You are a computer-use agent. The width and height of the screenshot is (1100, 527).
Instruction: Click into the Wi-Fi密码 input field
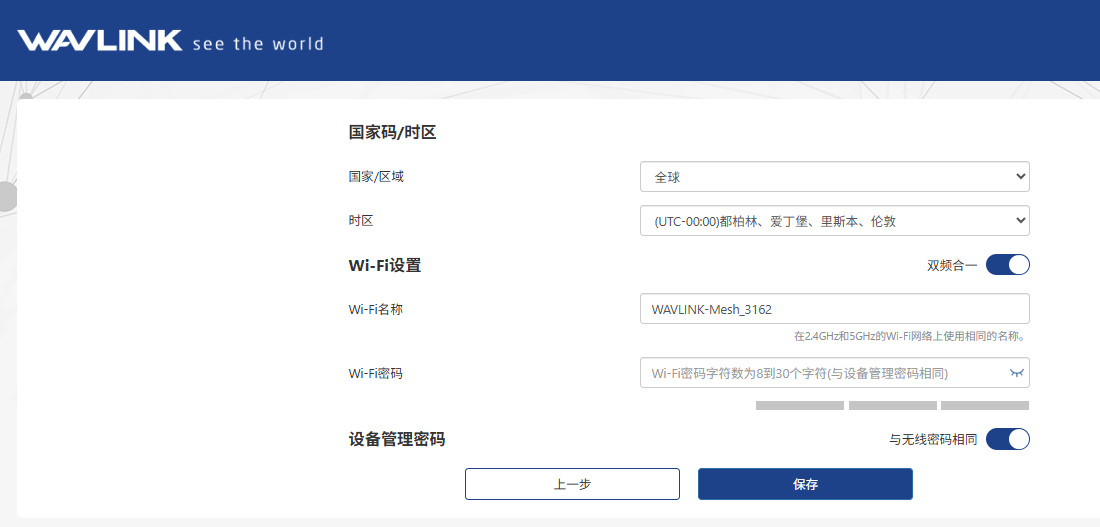tap(820, 373)
